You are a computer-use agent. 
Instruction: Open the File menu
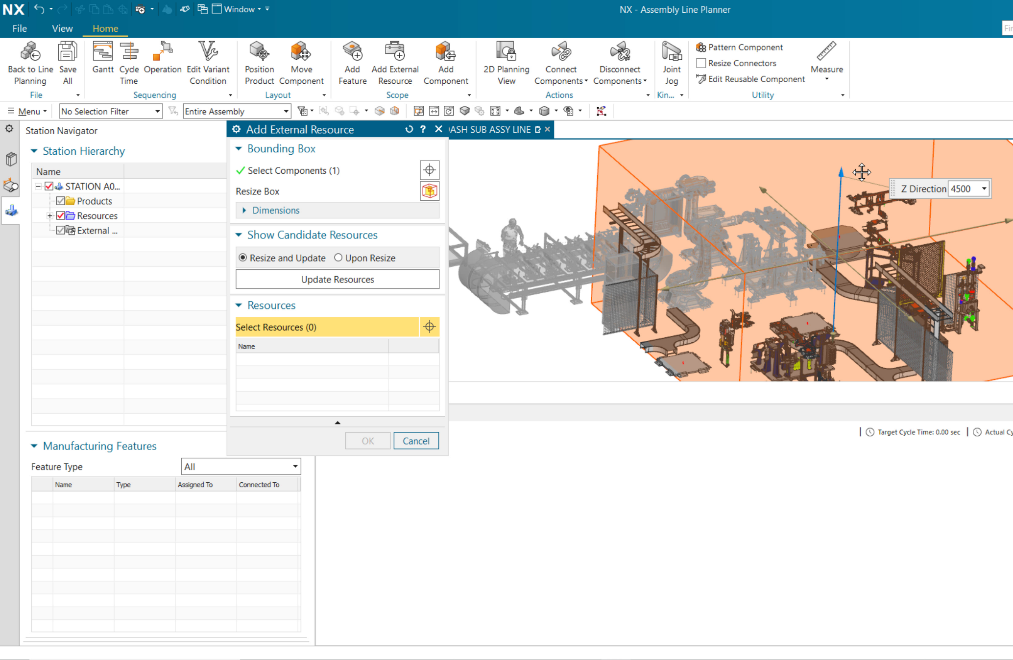pyautogui.click(x=19, y=28)
